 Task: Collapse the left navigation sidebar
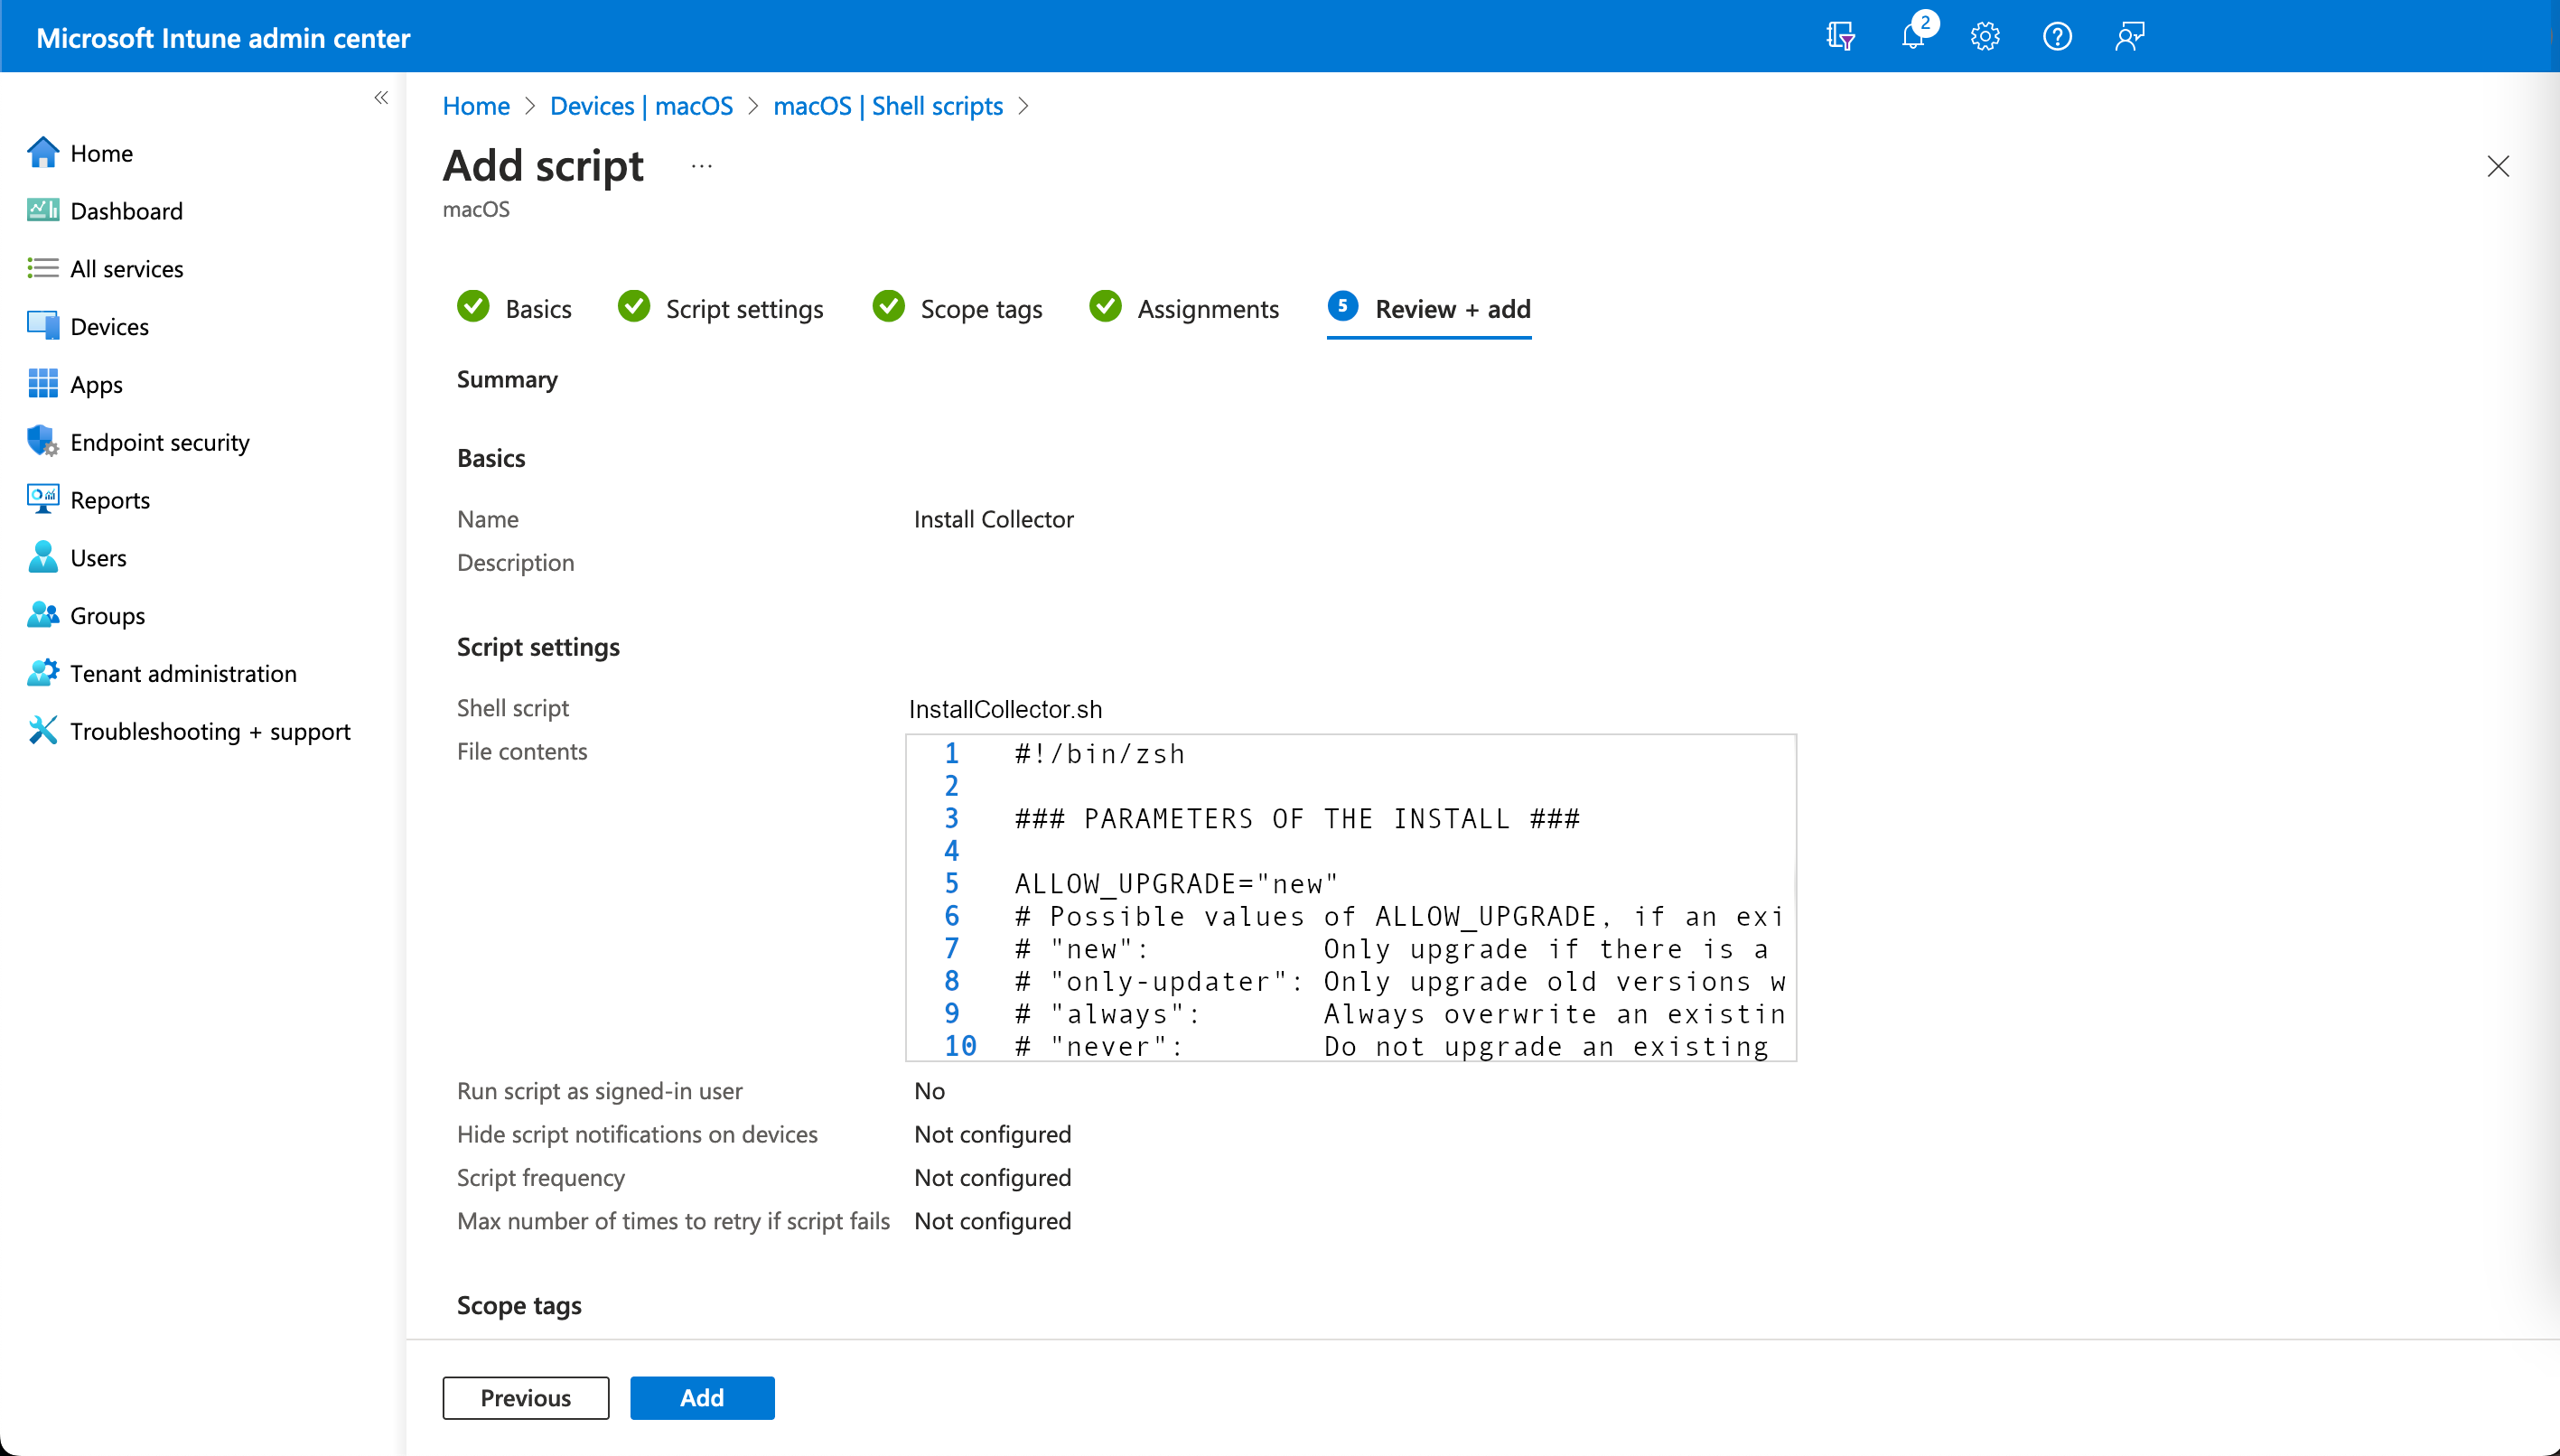tap(381, 97)
